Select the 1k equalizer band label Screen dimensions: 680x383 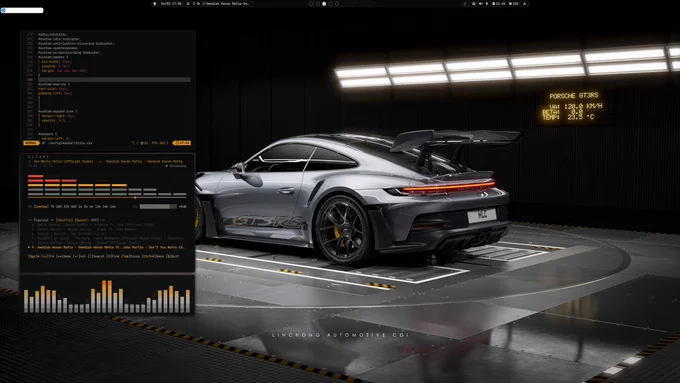(x=80, y=206)
